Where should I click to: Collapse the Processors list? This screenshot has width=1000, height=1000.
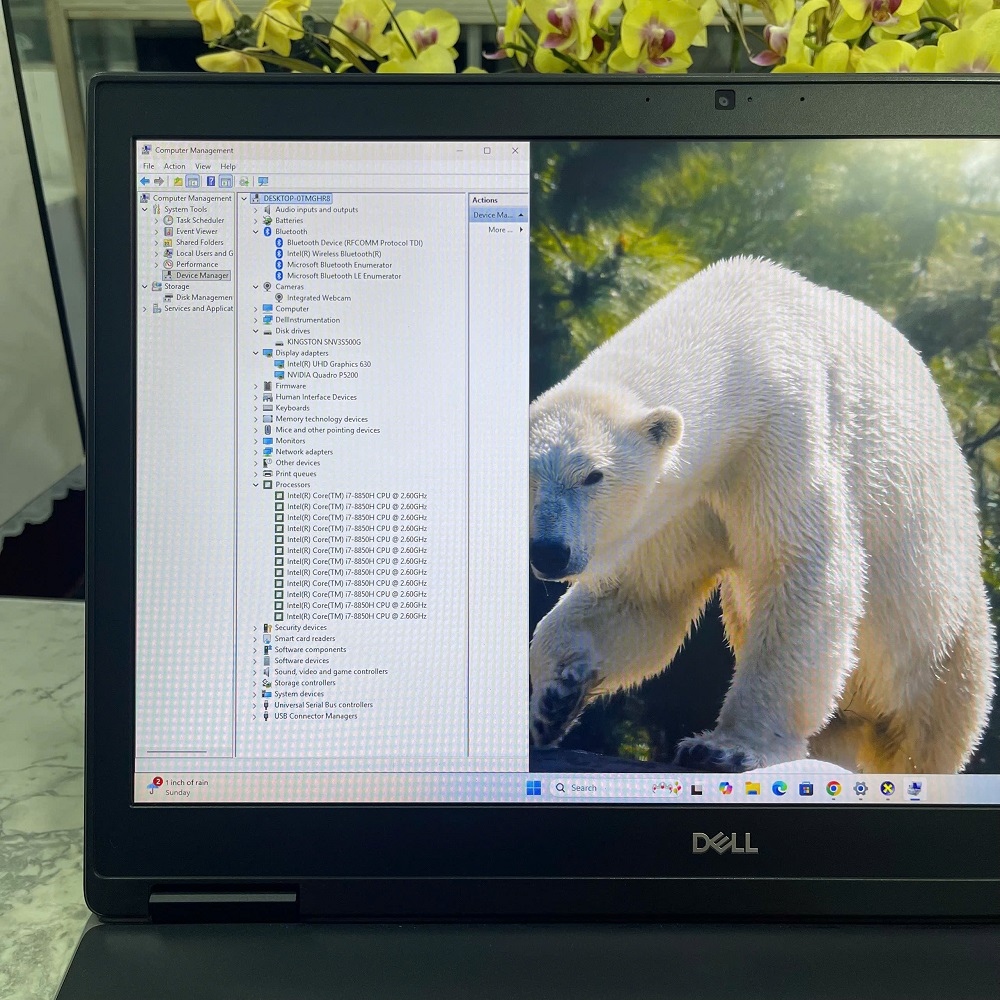pyautogui.click(x=257, y=484)
